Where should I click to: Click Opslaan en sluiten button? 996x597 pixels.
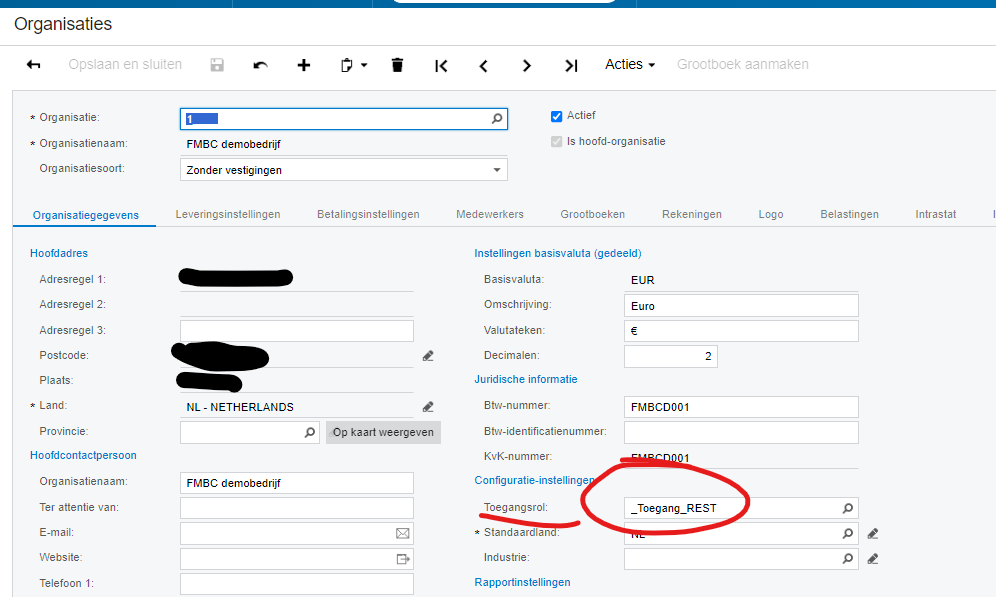pyautogui.click(x=125, y=65)
